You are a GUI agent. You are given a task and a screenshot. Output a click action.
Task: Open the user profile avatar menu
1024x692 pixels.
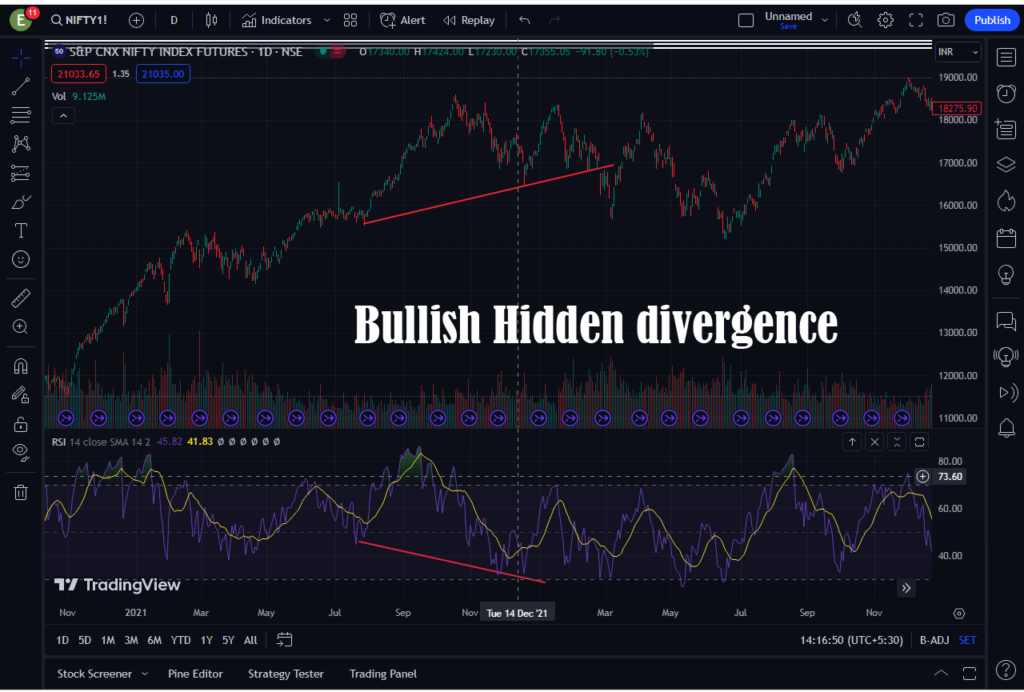(x=21, y=20)
